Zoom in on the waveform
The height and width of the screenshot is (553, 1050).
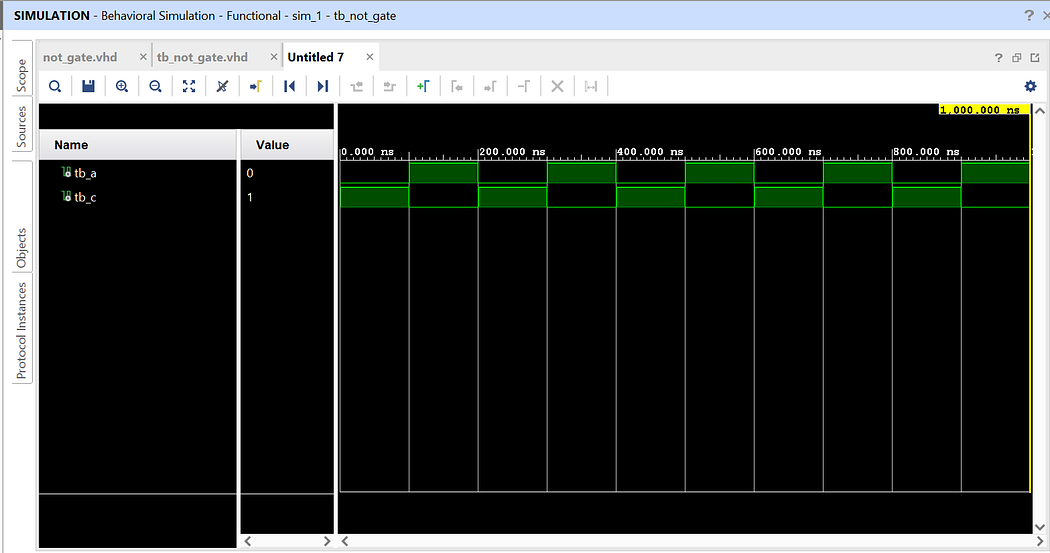click(122, 86)
